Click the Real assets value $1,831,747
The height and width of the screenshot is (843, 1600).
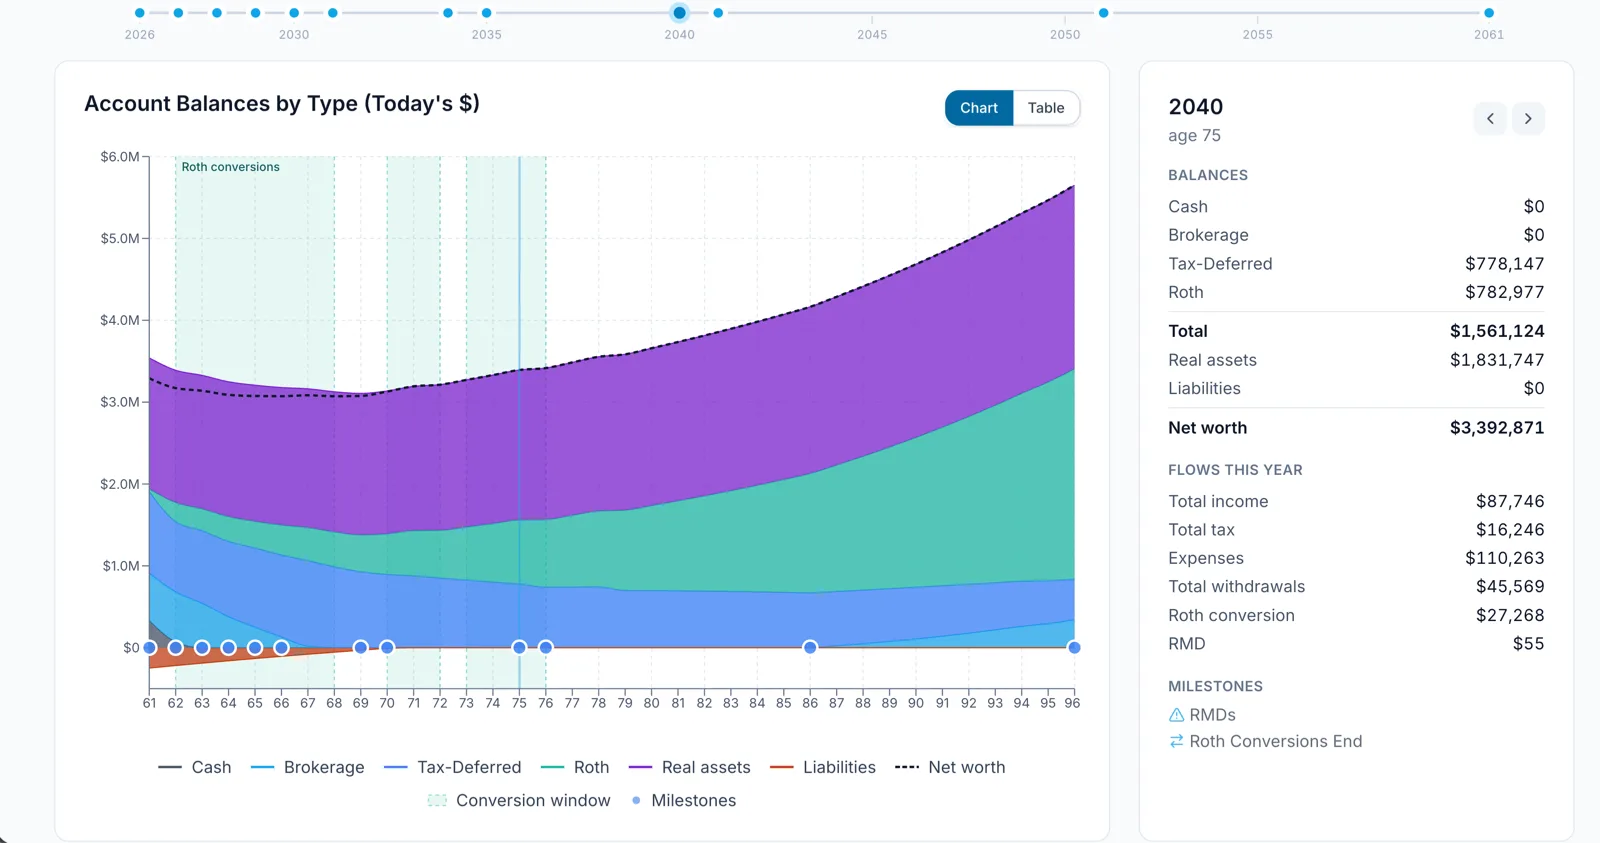(1497, 360)
